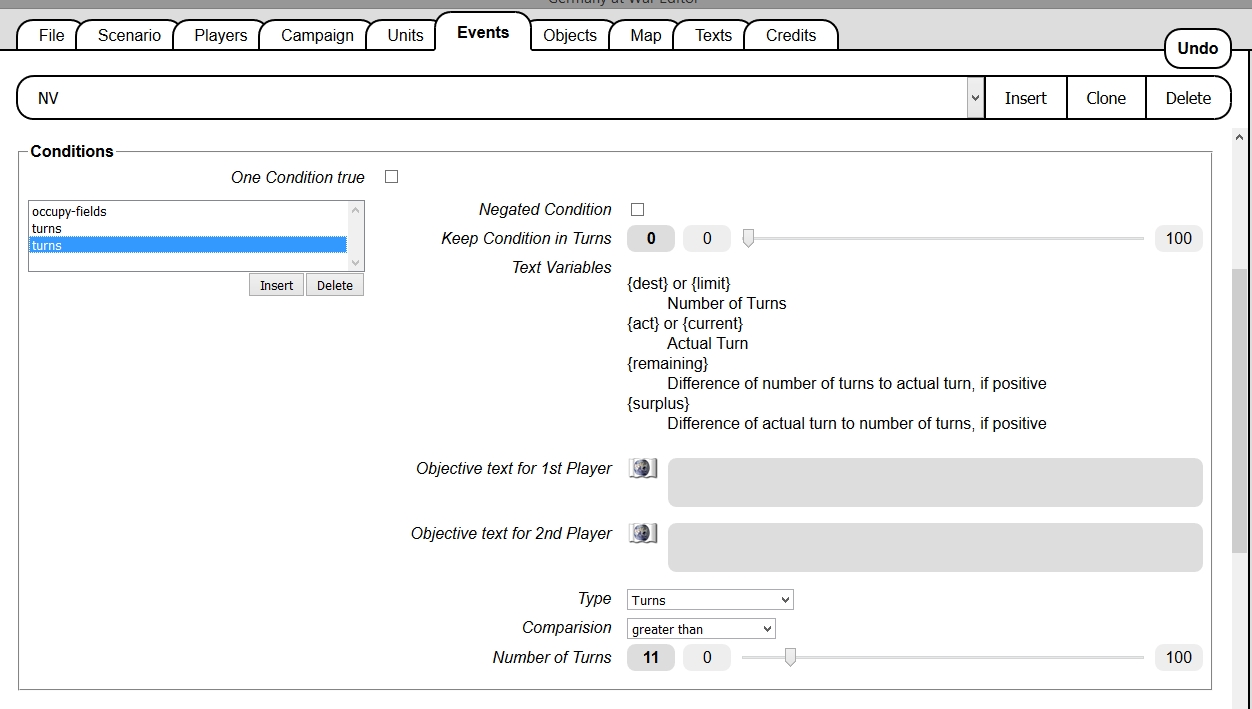The height and width of the screenshot is (709, 1252).
Task: Delete the selected condition from the list
Action: (335, 285)
